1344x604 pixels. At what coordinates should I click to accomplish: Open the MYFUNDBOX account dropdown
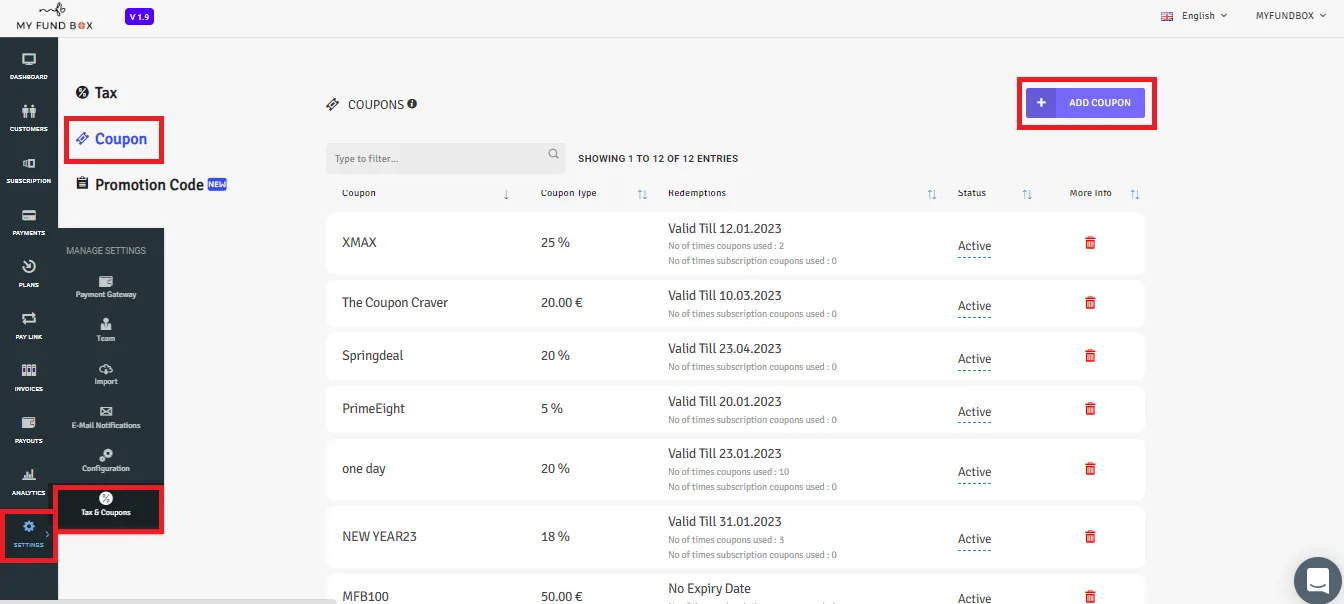pos(1289,16)
